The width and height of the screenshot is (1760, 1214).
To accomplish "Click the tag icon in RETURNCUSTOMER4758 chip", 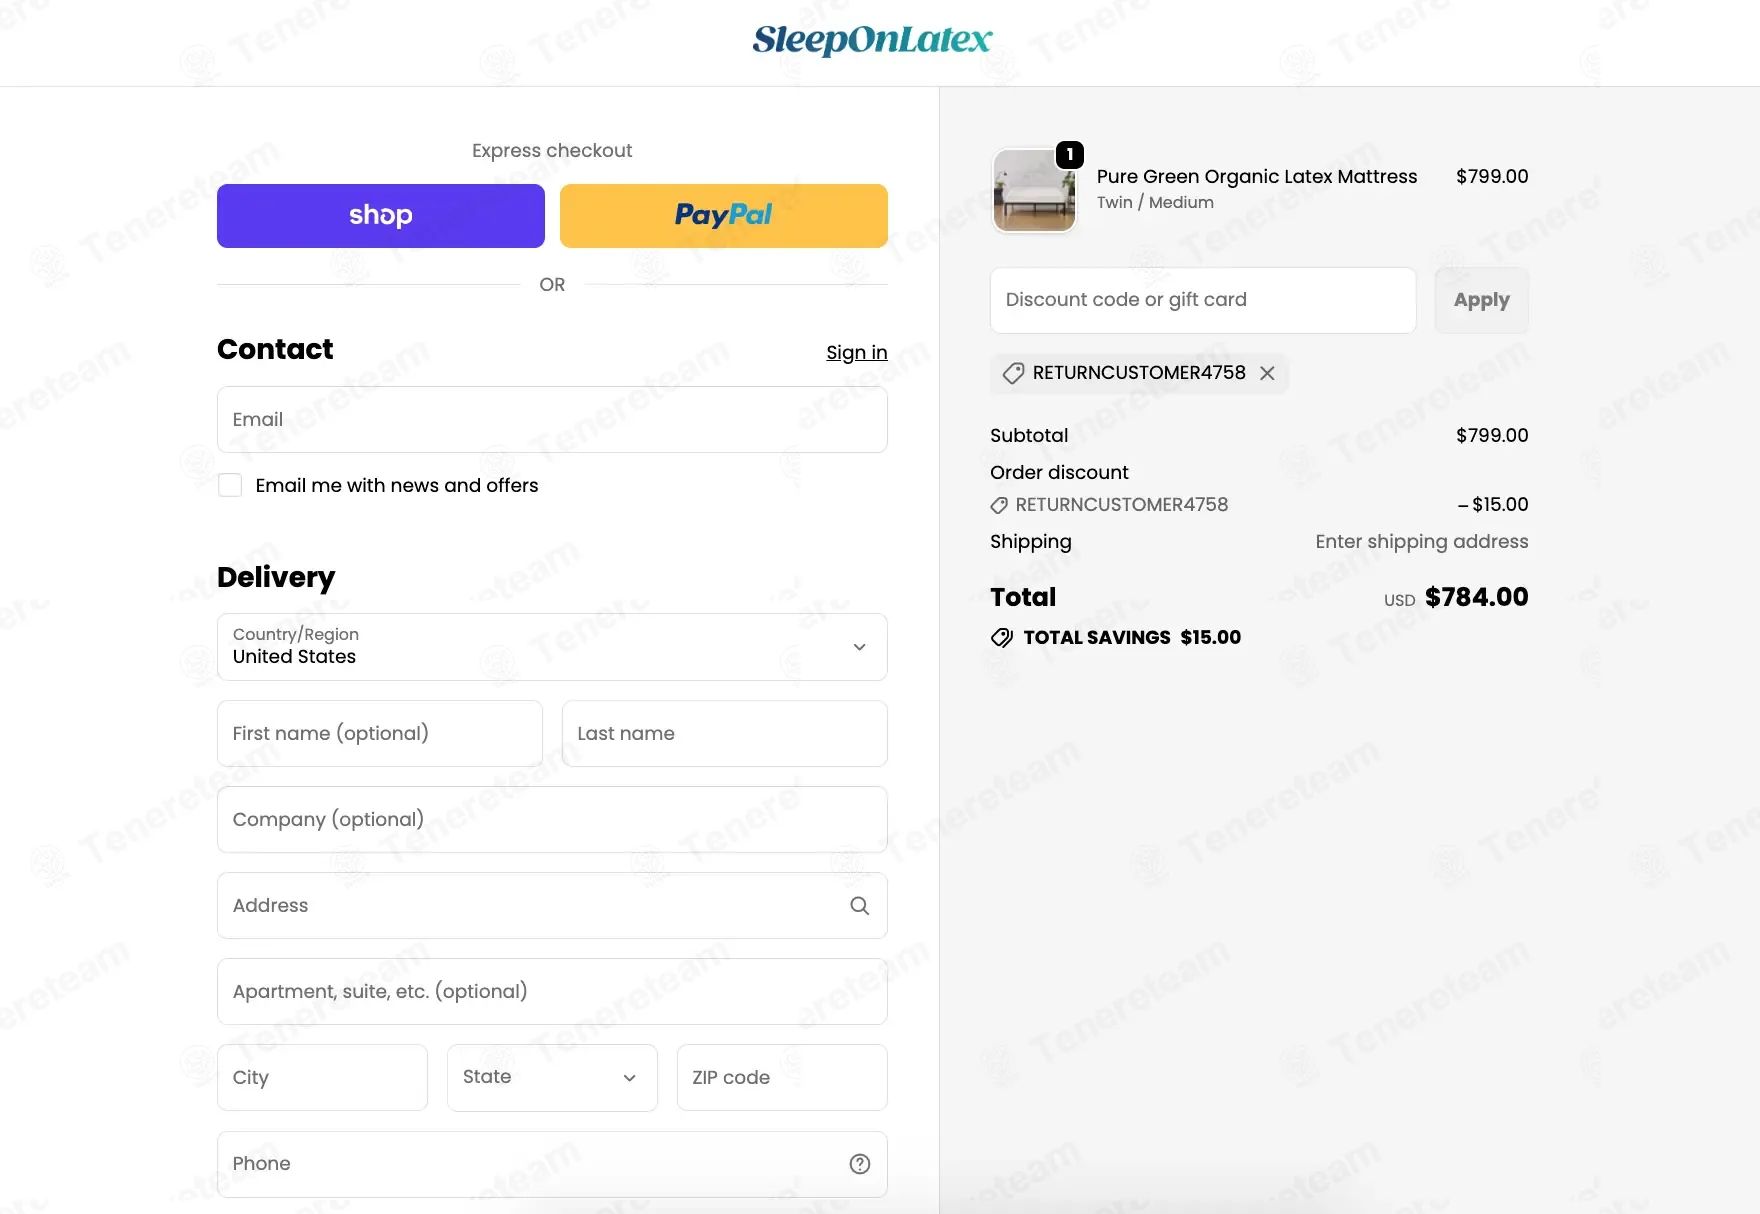I will pos(1013,373).
